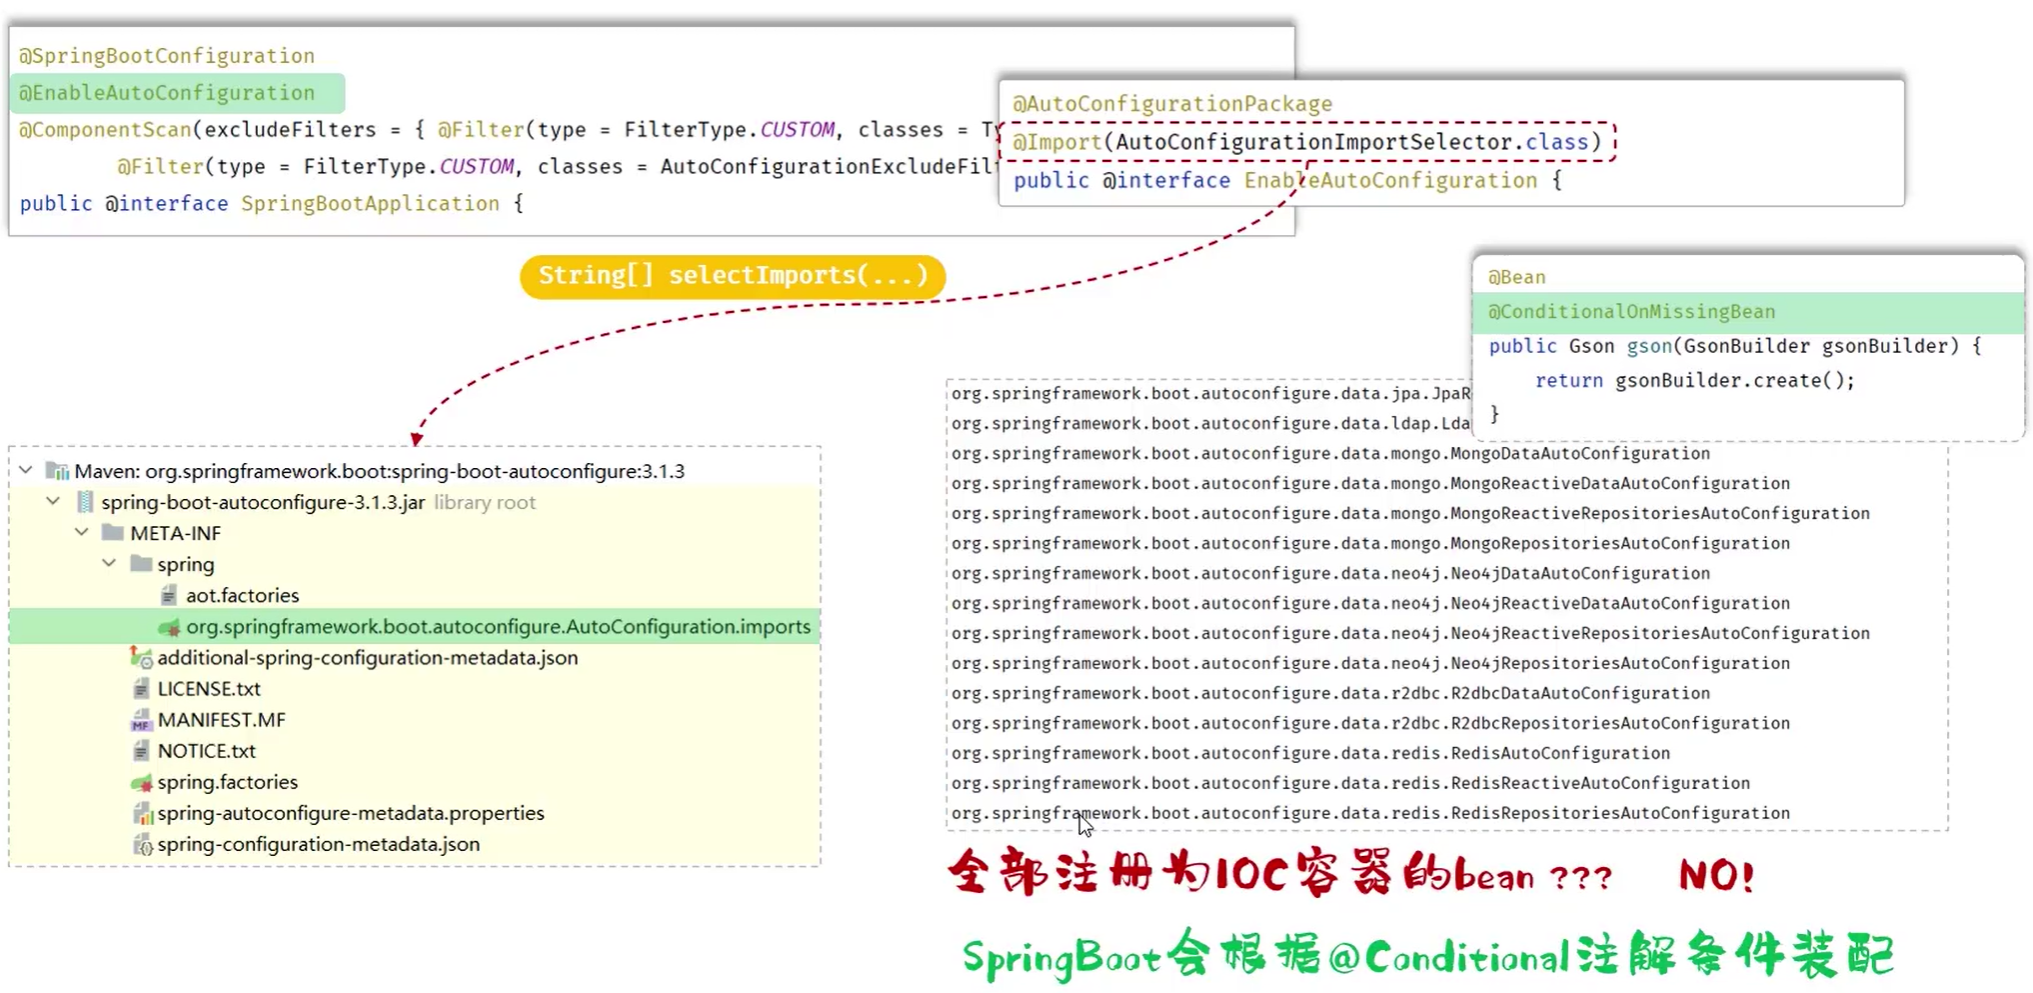
Task: Click the @ComponentScan annotation text
Action: (x=105, y=130)
